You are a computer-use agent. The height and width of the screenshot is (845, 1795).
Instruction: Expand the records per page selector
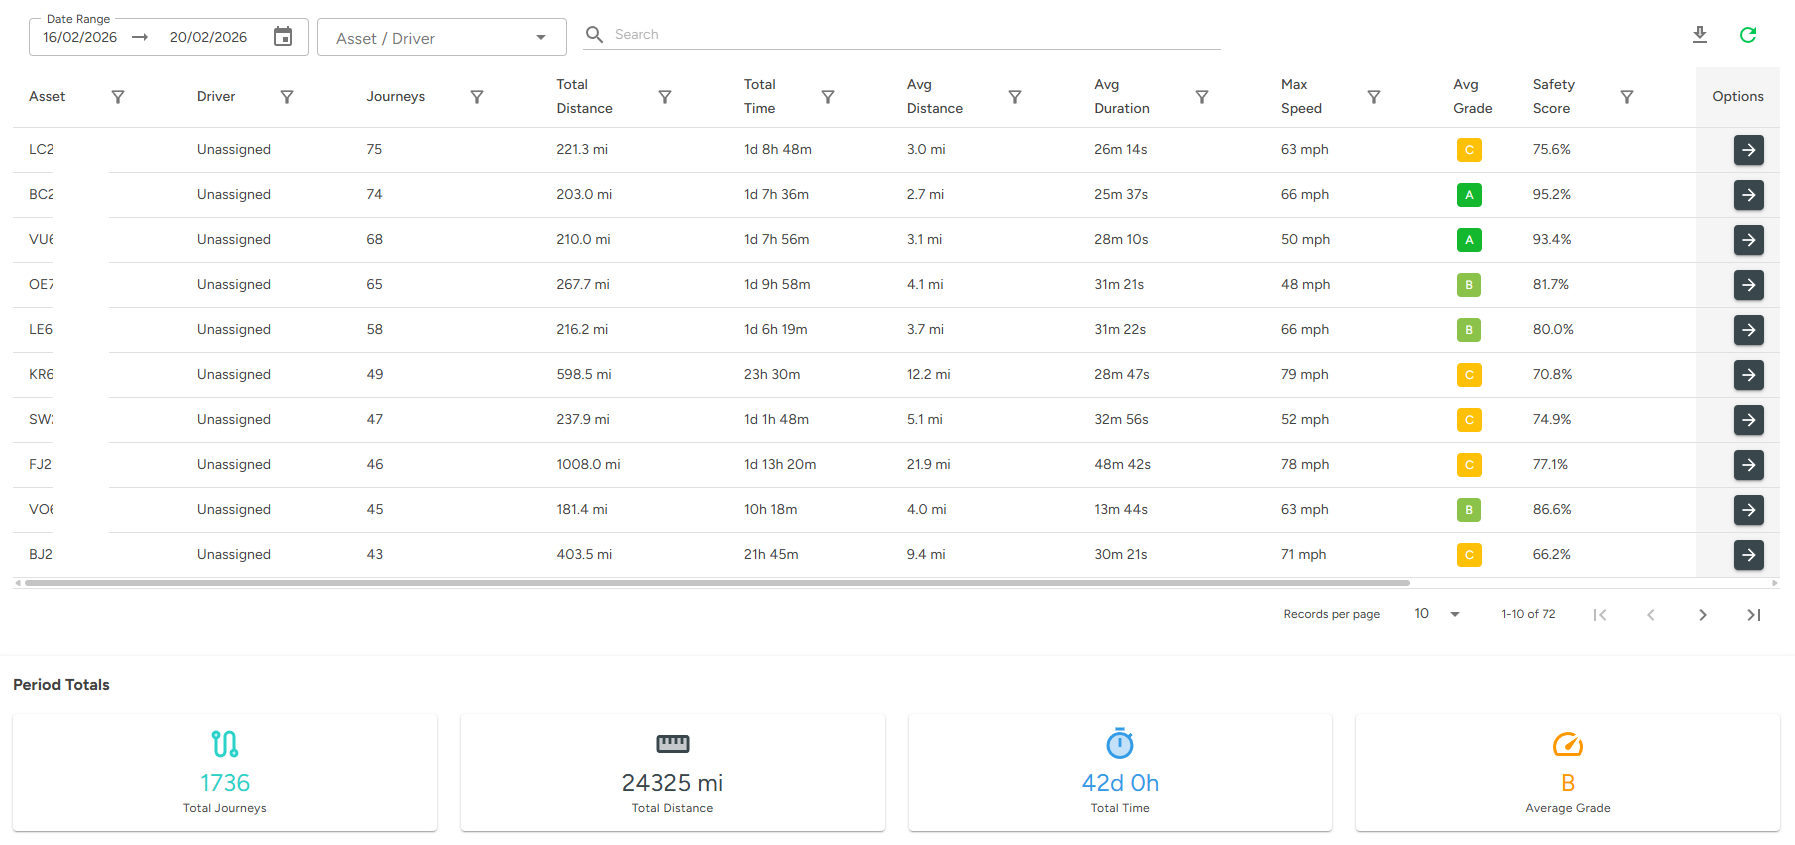[x=1437, y=614]
